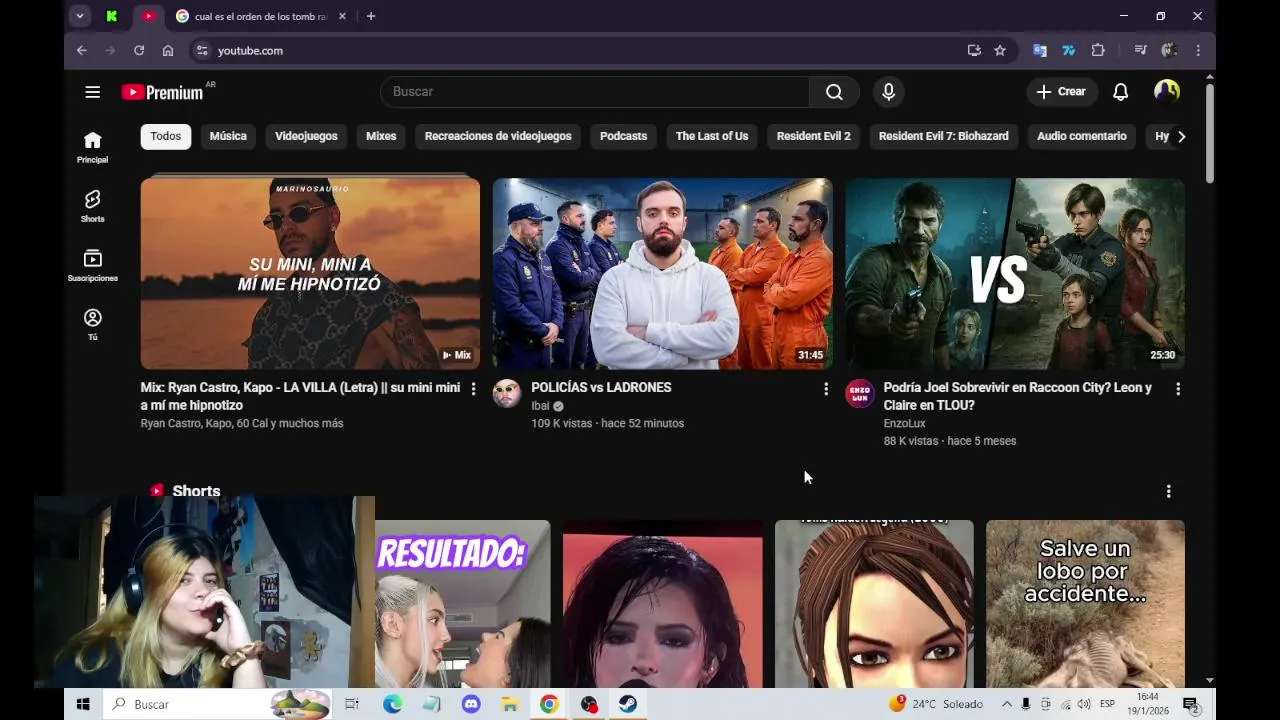Select the Mixes filter chip
The height and width of the screenshot is (720, 1280).
(x=381, y=136)
